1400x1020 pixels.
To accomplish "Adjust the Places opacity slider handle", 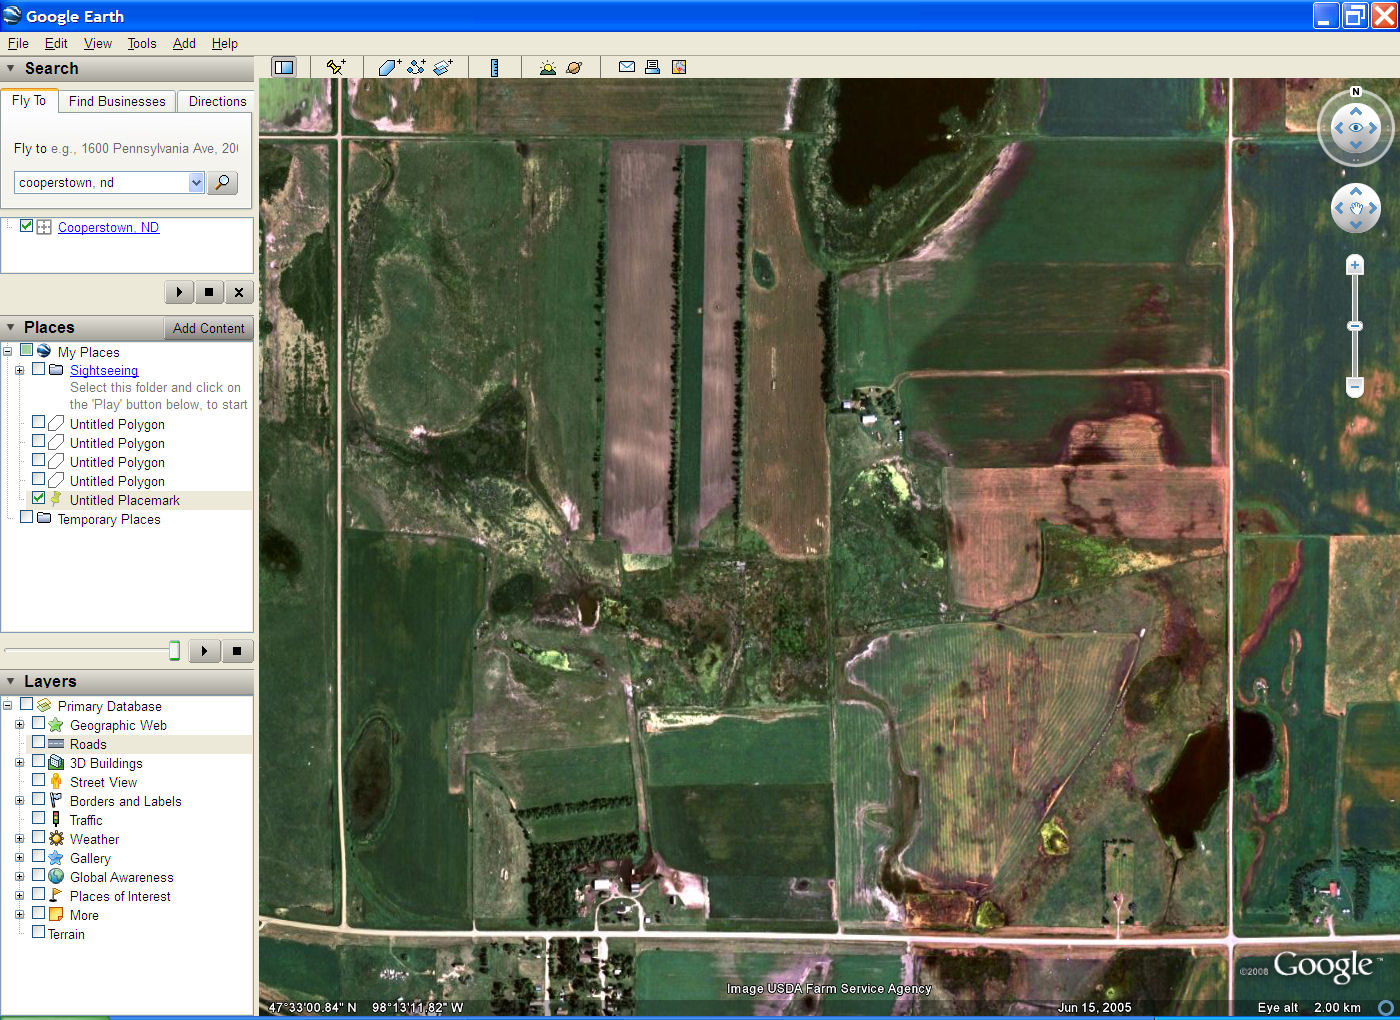I will pos(174,651).
